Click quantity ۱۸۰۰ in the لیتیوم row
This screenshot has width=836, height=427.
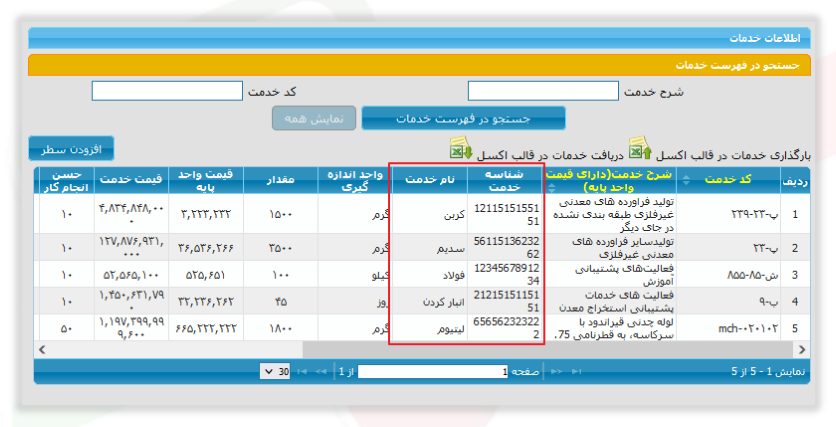click(280, 329)
